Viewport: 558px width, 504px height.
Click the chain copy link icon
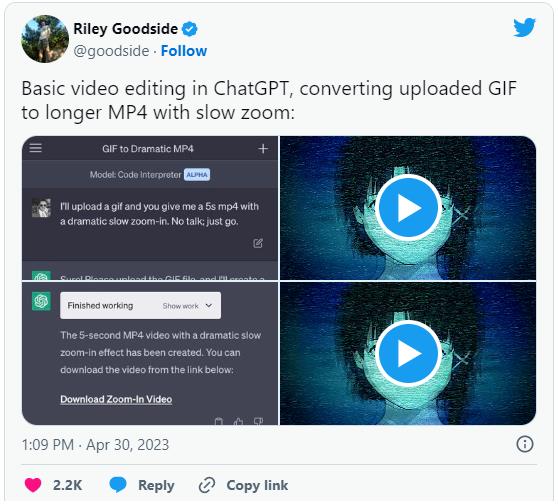point(207,485)
